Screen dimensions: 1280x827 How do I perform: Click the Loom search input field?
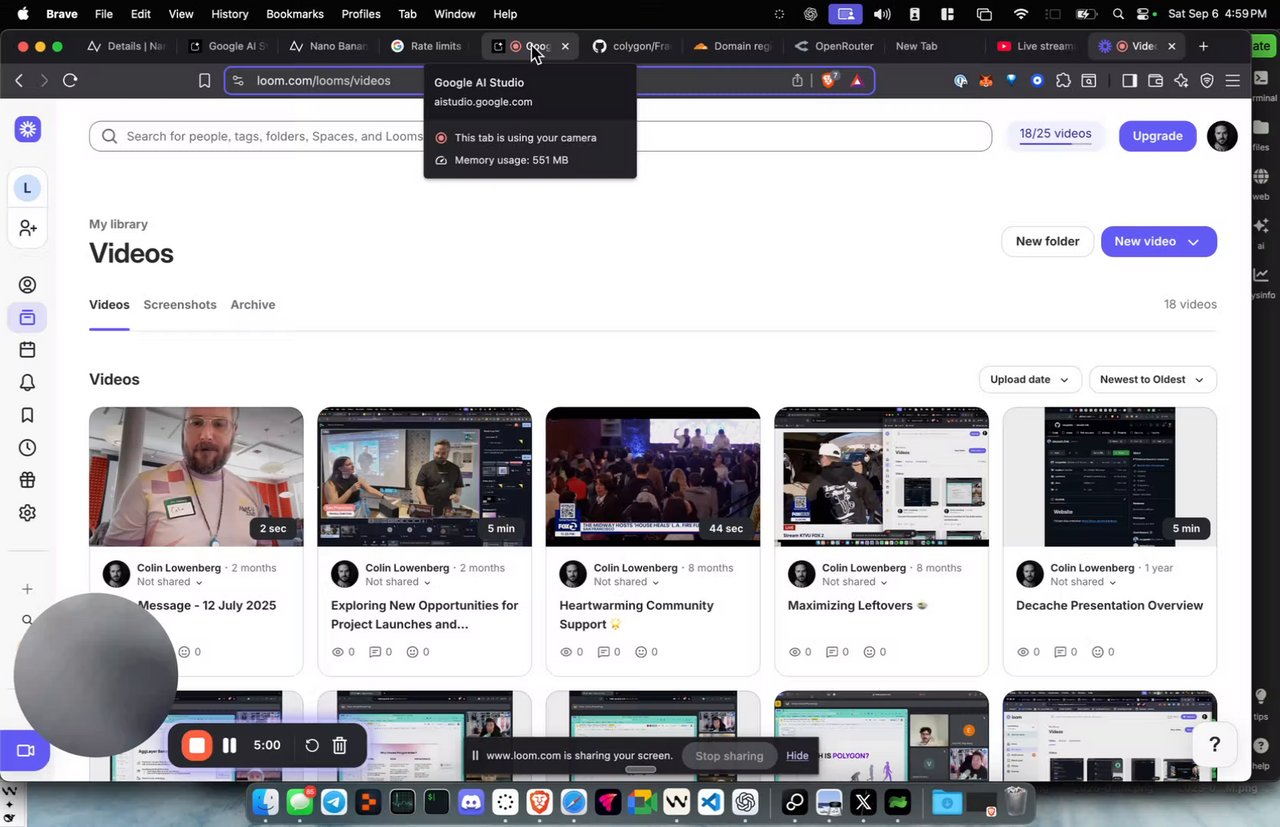coord(540,136)
